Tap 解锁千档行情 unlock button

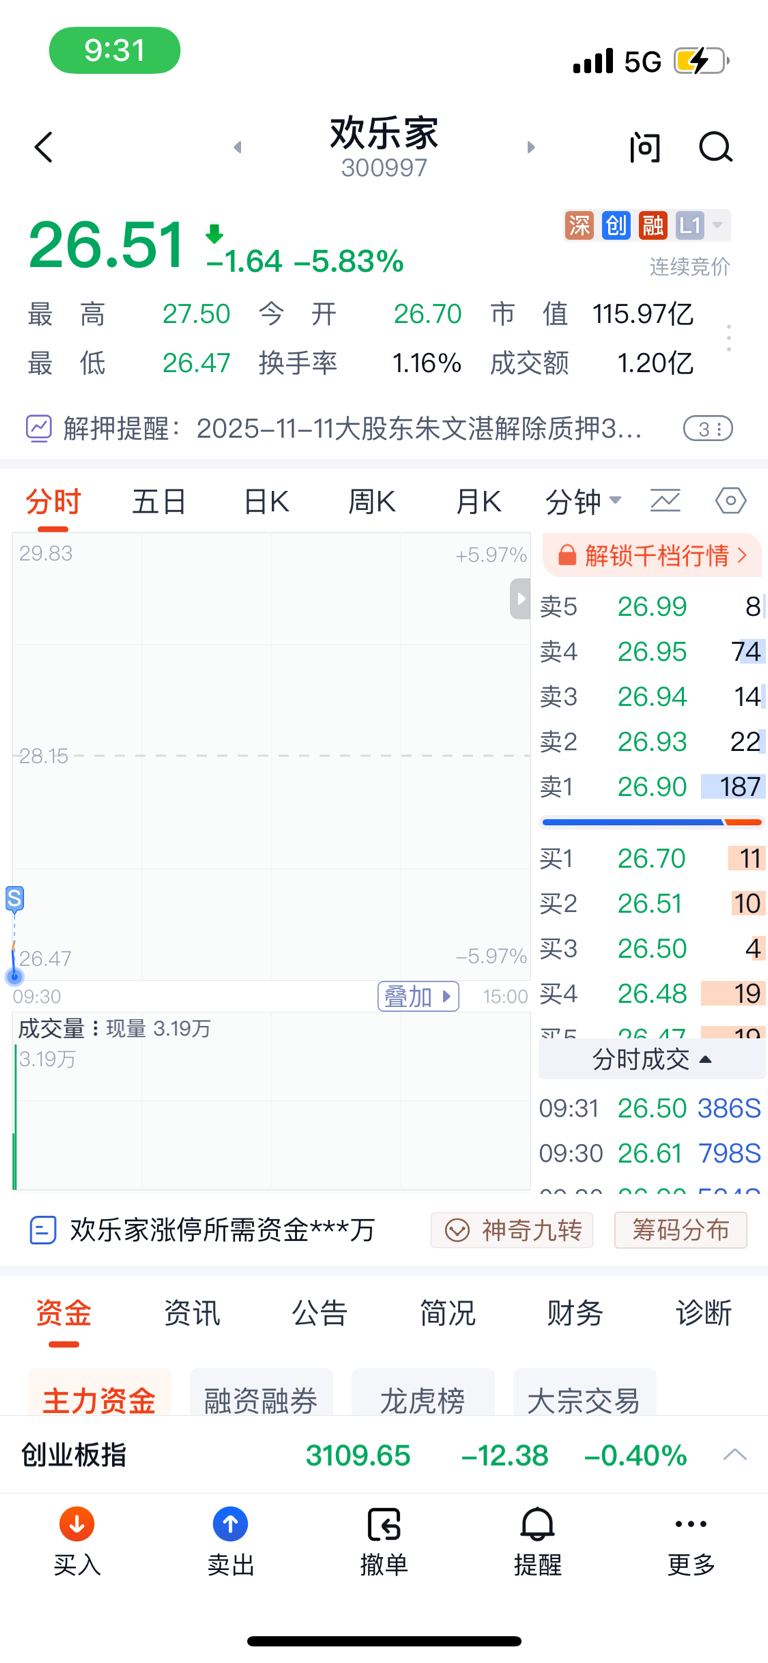tap(652, 555)
